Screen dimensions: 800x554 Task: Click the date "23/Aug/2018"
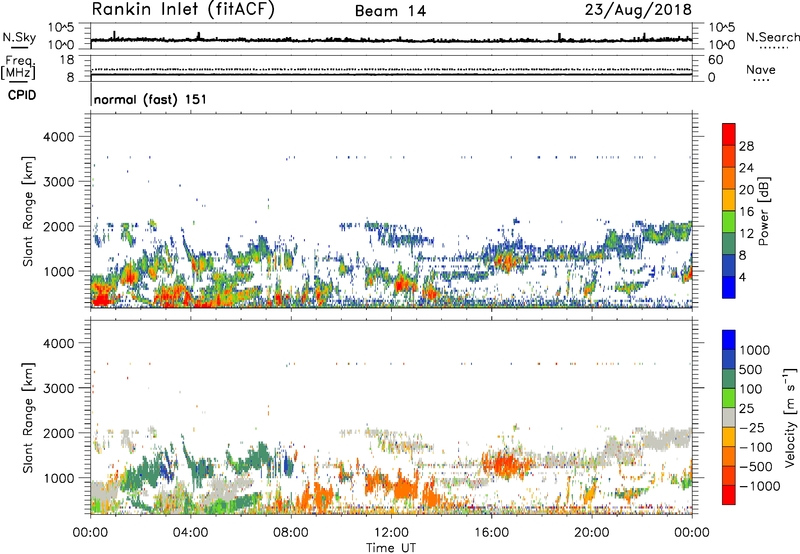pyautogui.click(x=638, y=10)
